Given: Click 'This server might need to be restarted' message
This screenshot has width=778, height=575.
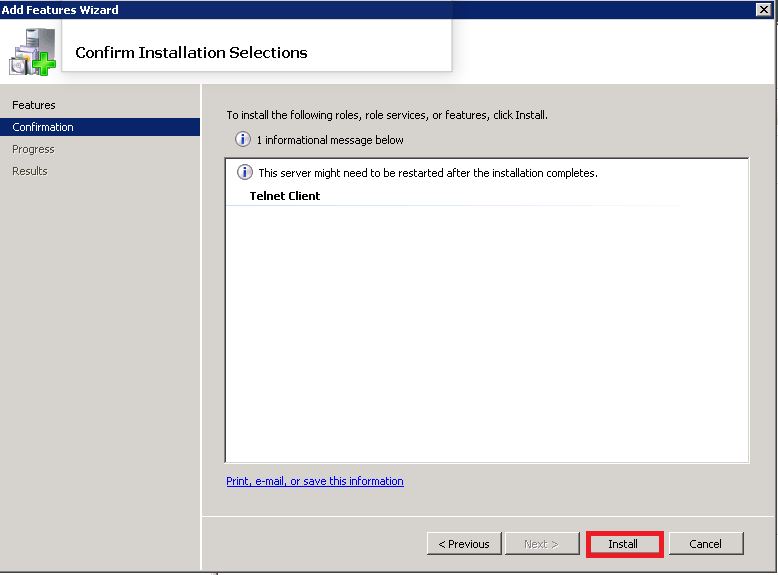Looking at the screenshot, I should 428,173.
